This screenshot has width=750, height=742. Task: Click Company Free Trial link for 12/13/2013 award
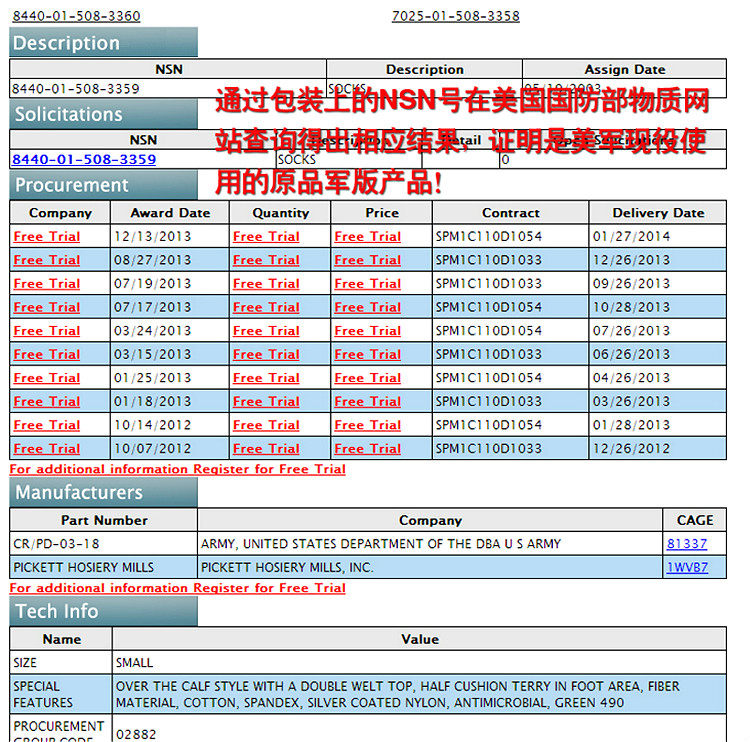coord(47,236)
